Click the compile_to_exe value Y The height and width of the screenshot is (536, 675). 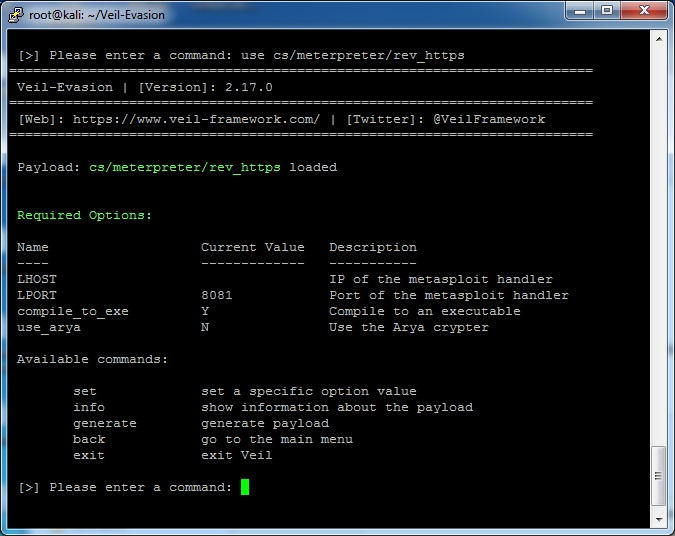[x=205, y=311]
